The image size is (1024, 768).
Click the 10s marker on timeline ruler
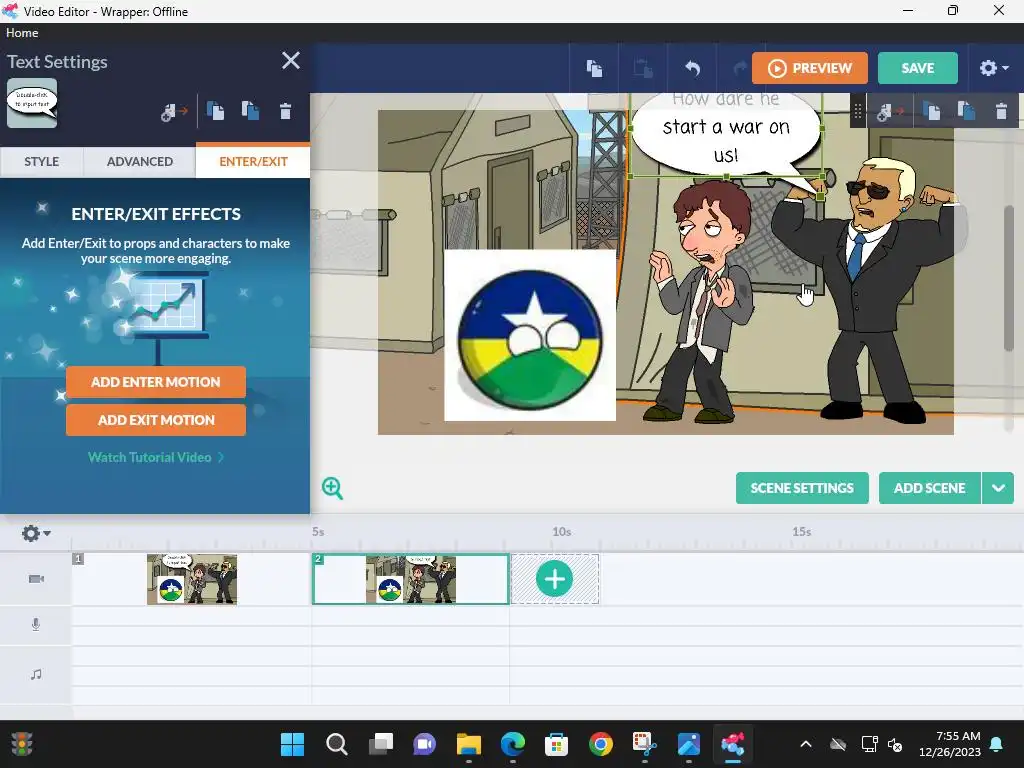[562, 532]
